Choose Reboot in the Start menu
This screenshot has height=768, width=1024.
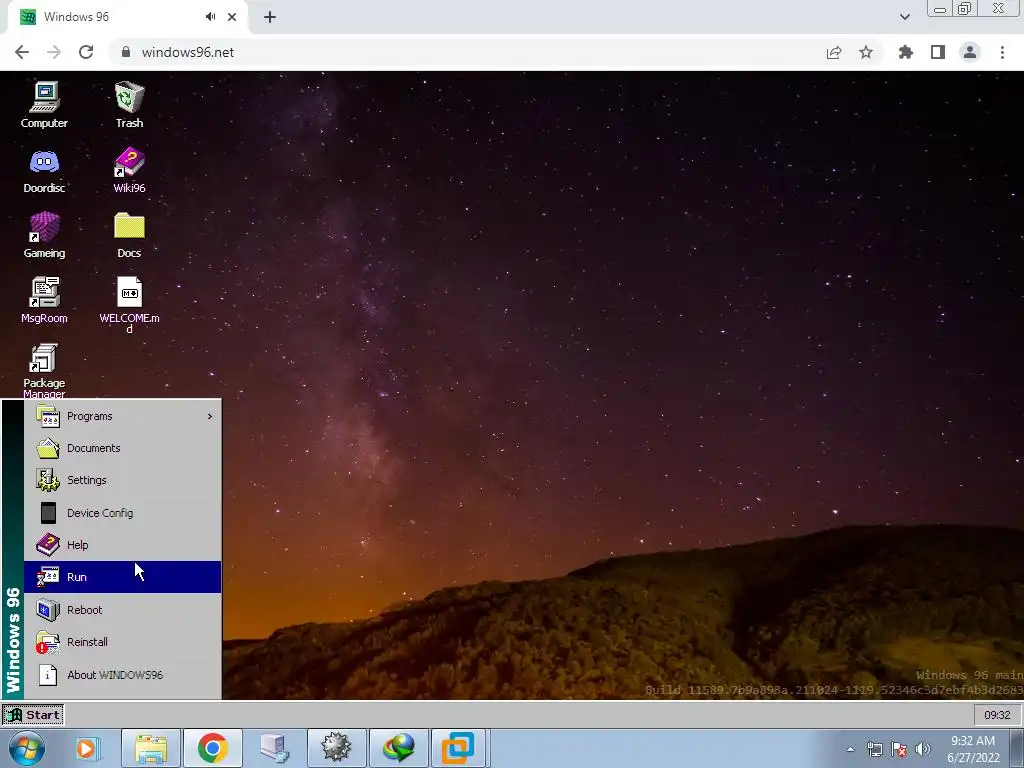(123, 609)
